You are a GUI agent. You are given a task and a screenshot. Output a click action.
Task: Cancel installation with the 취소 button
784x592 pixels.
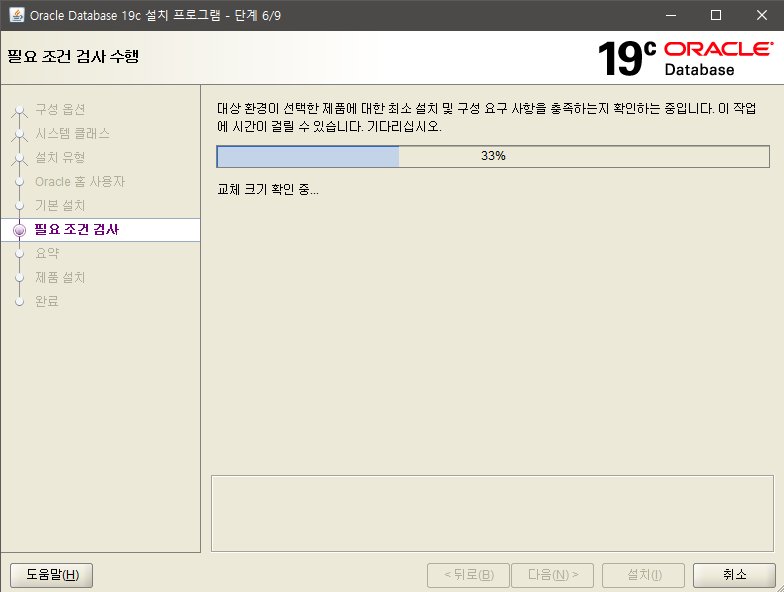734,575
